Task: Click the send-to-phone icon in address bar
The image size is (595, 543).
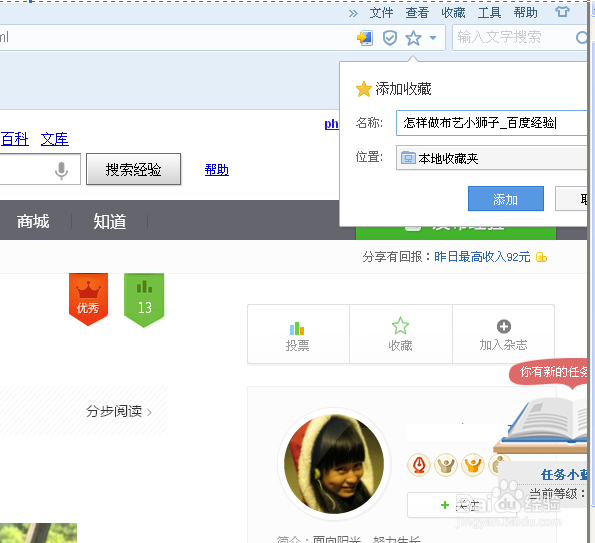Action: click(365, 38)
